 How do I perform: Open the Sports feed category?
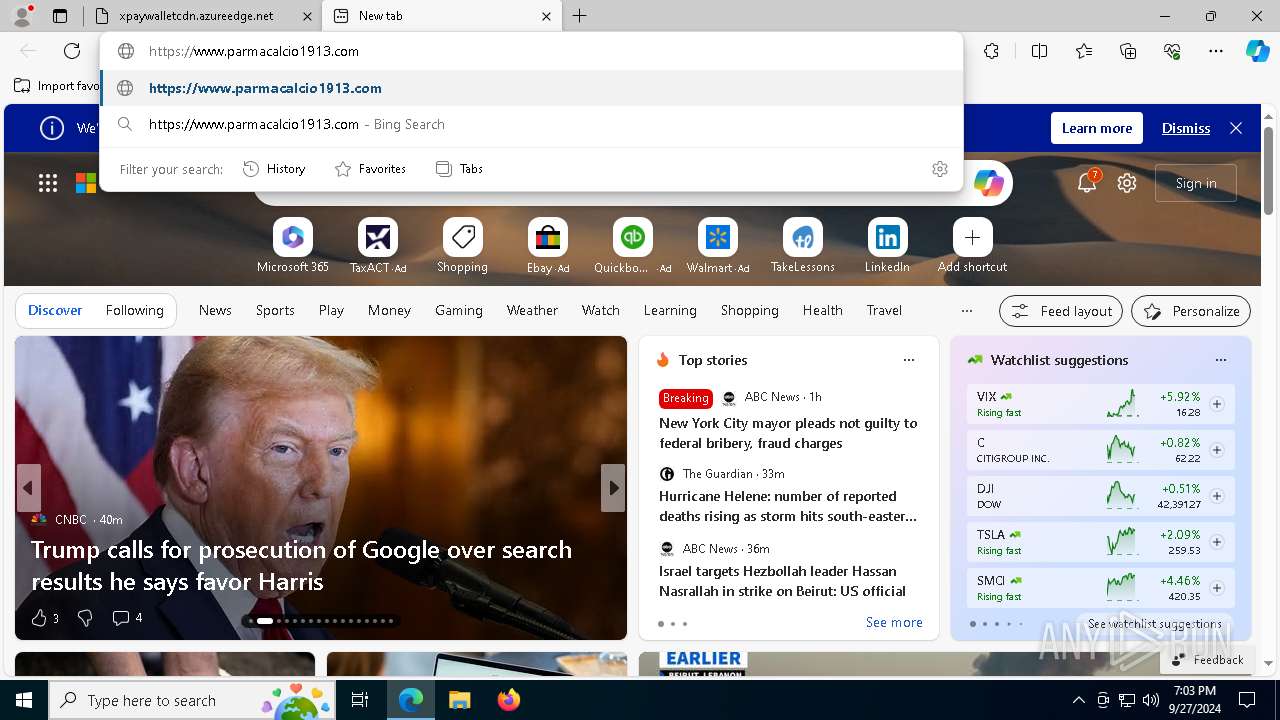(x=275, y=311)
